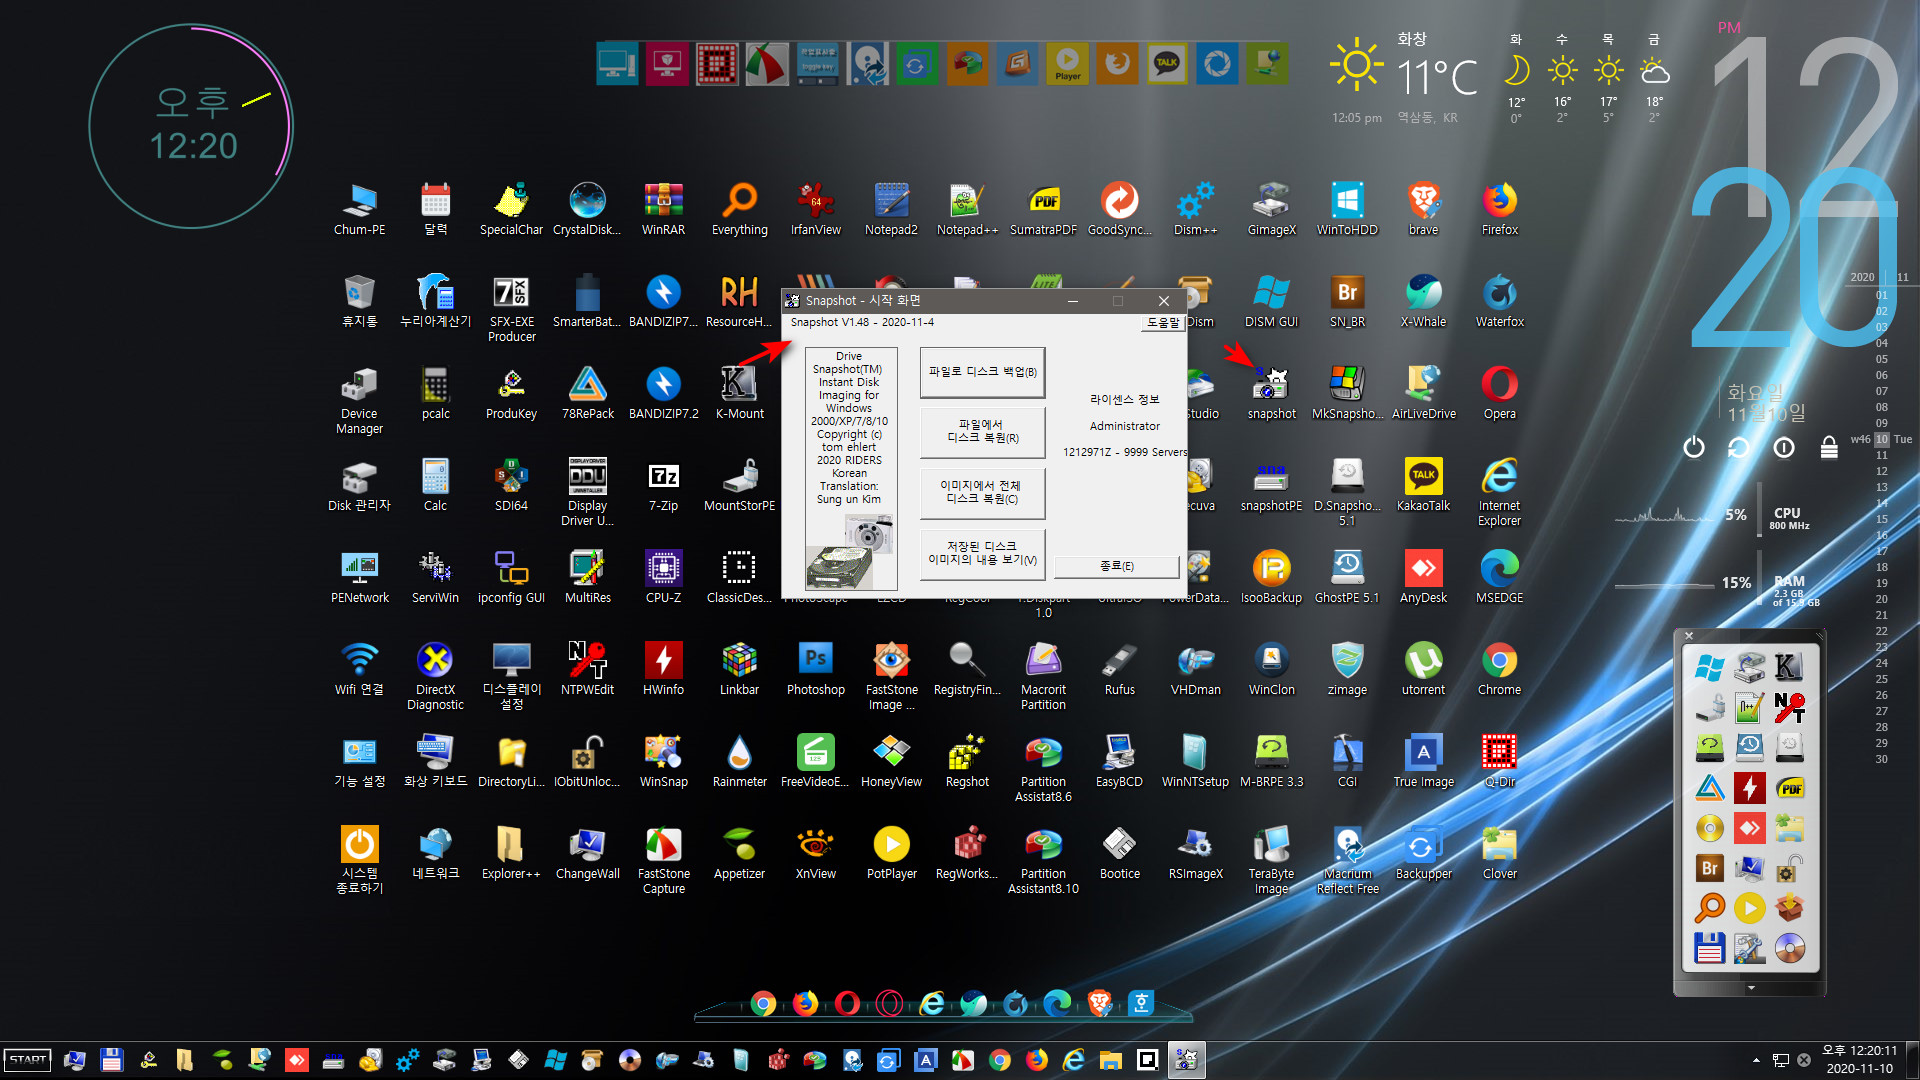Click the 종료(E) exit button in Snapshot
Image resolution: width=1920 pixels, height=1080 pixels.
[1117, 566]
